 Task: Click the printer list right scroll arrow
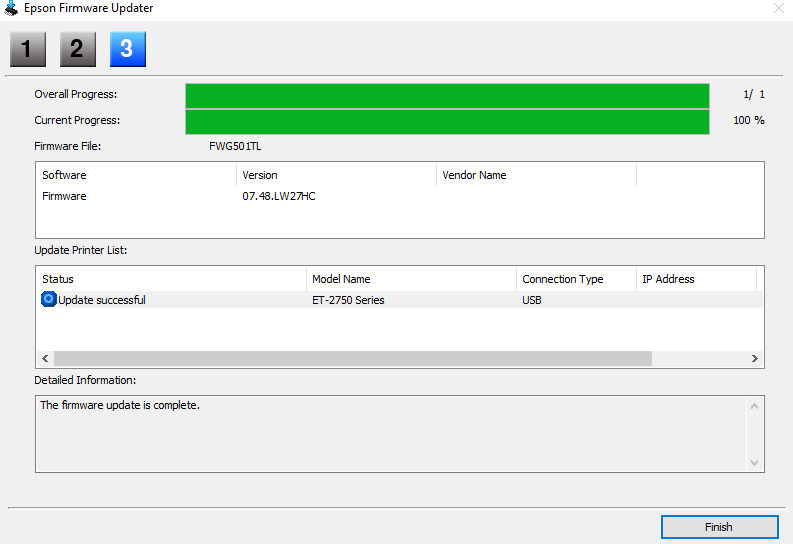tap(755, 358)
